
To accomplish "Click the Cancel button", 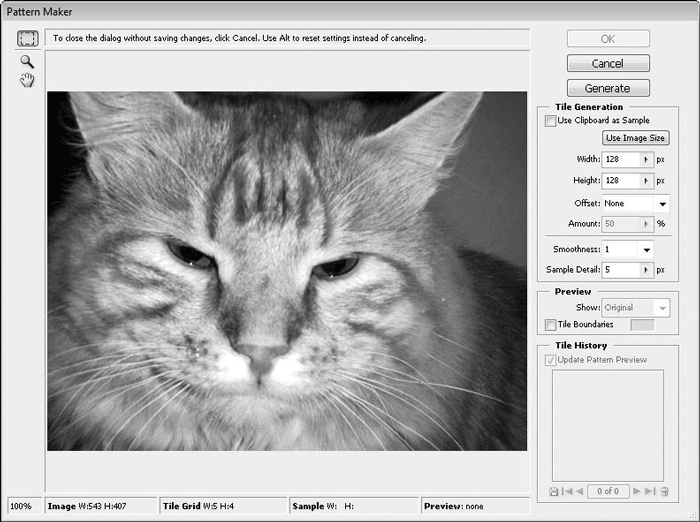I will coord(608,63).
